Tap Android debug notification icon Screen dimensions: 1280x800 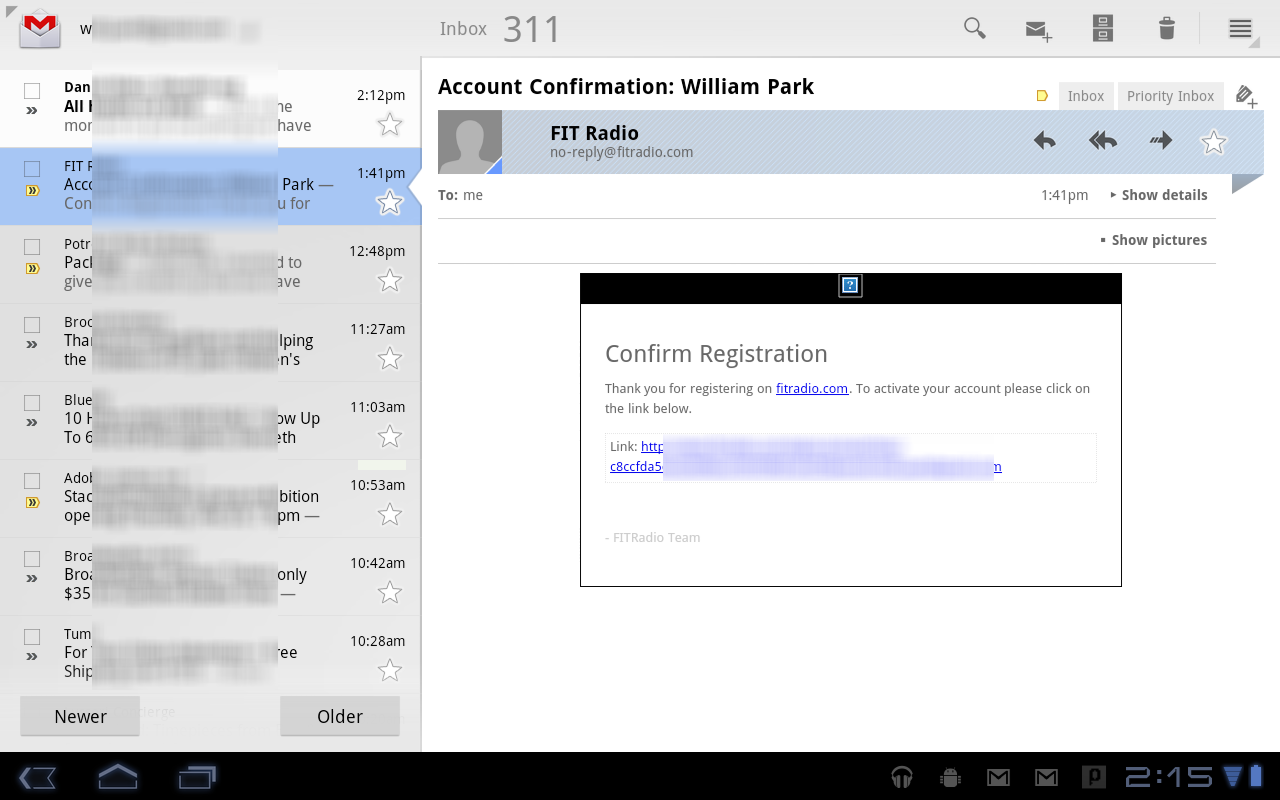(950, 777)
